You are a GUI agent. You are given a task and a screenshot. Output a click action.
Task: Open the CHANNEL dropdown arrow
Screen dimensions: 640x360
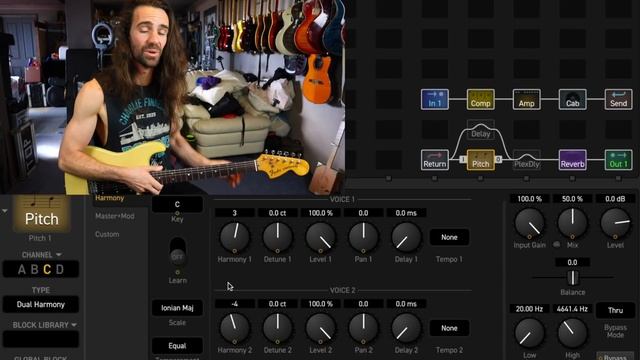[x=59, y=255]
